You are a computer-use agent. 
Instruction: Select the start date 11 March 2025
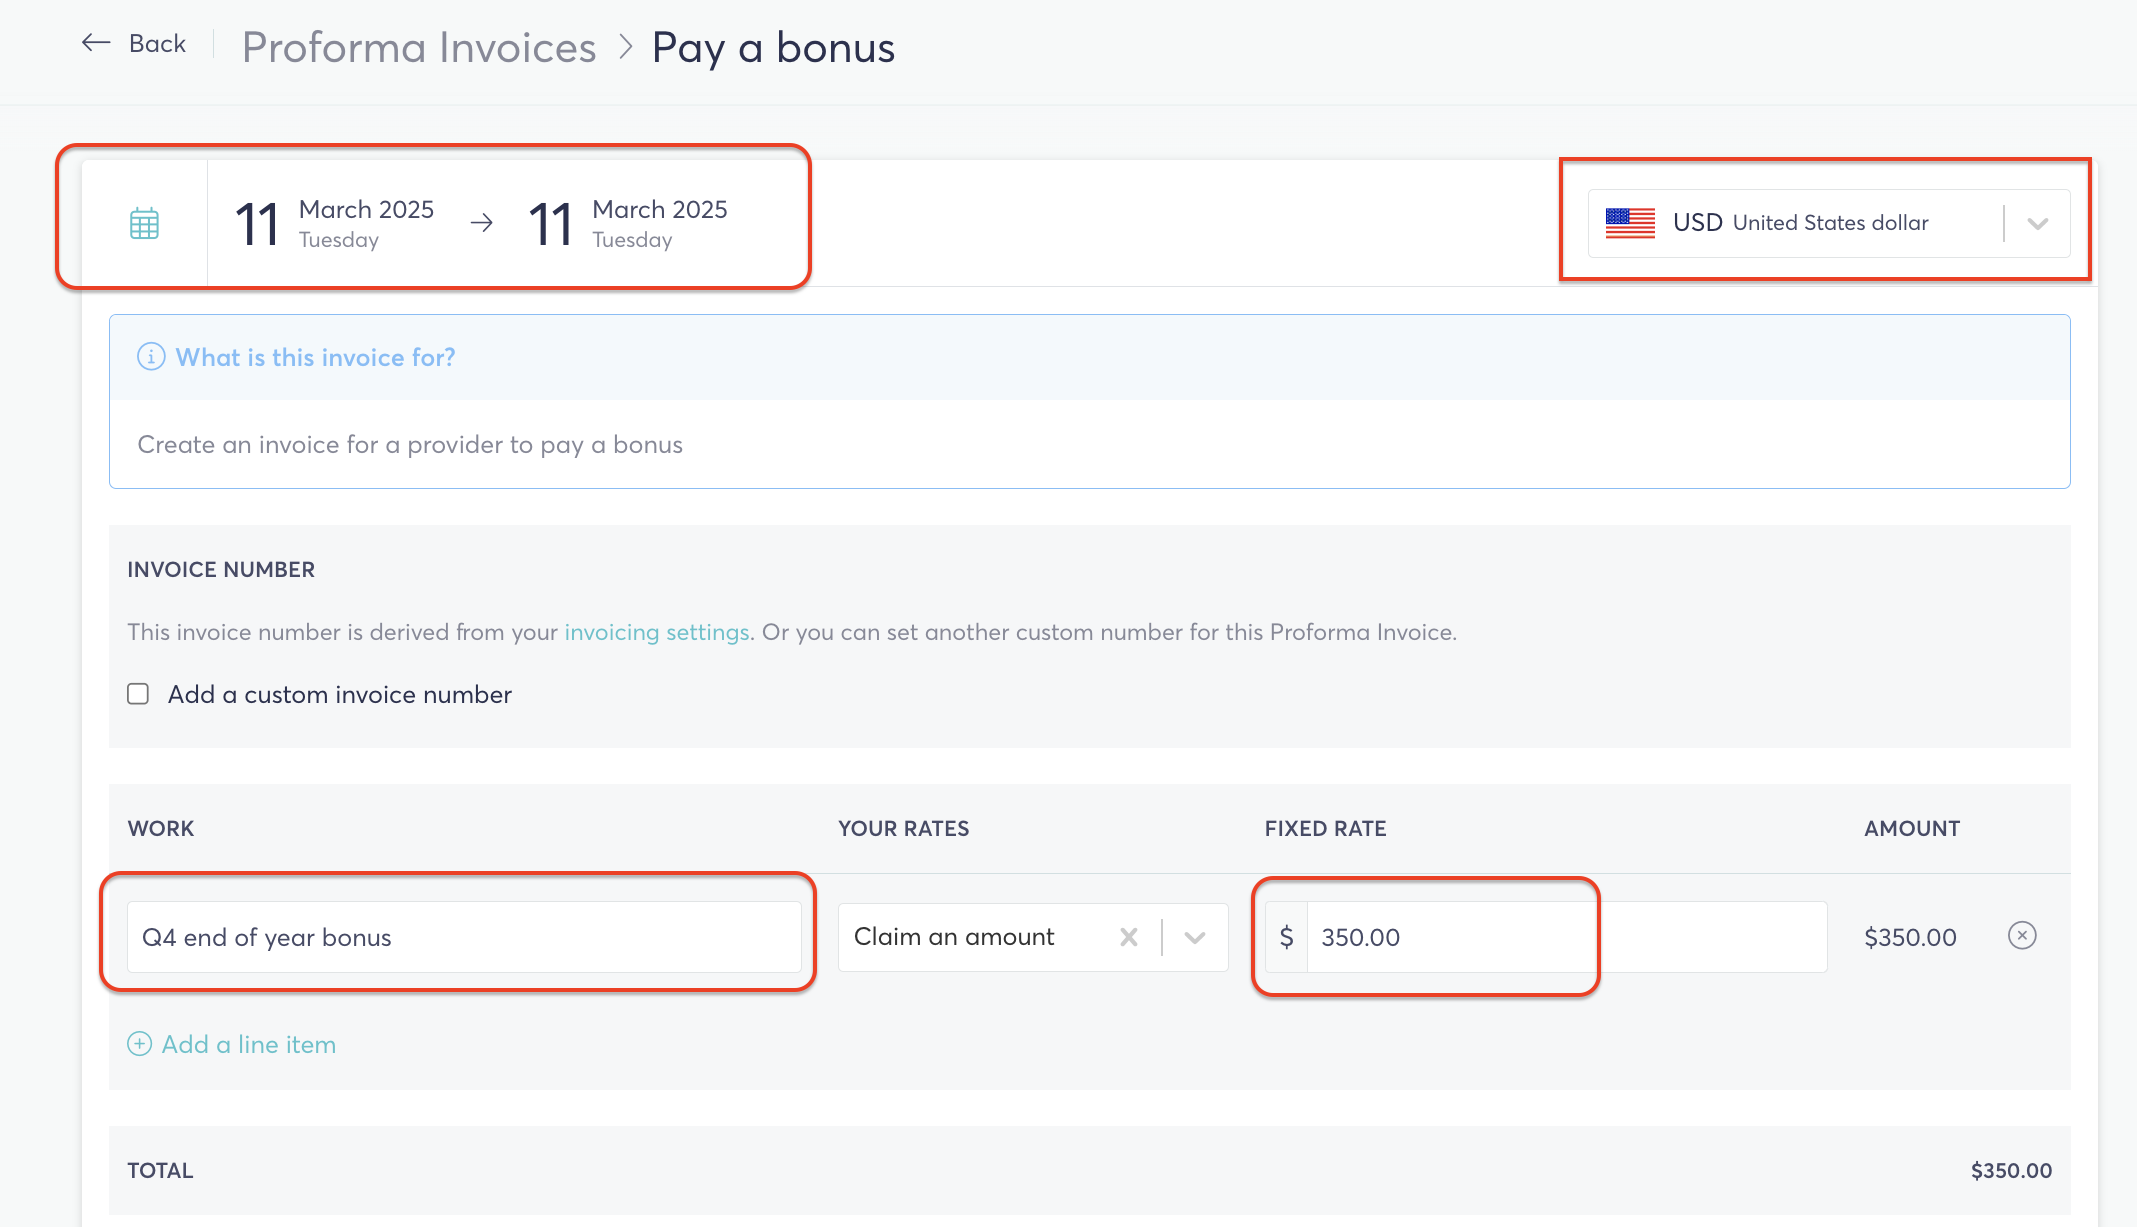(x=334, y=223)
